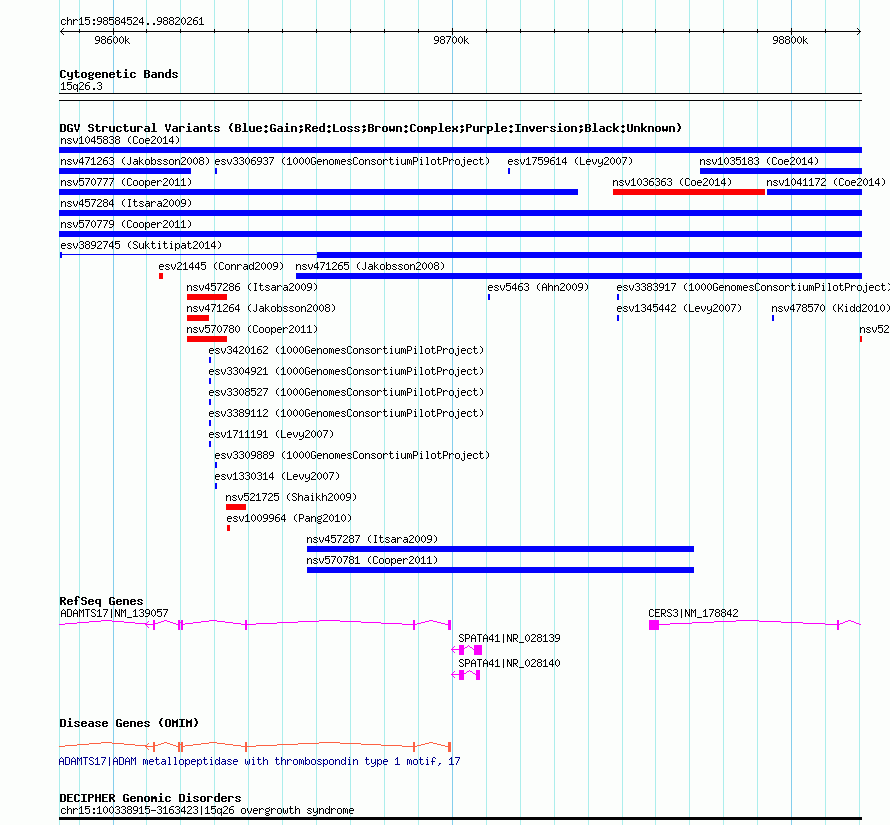Select esv5463 (Ahn2009) variant label
The width and height of the screenshot is (890, 825).
coord(538,287)
